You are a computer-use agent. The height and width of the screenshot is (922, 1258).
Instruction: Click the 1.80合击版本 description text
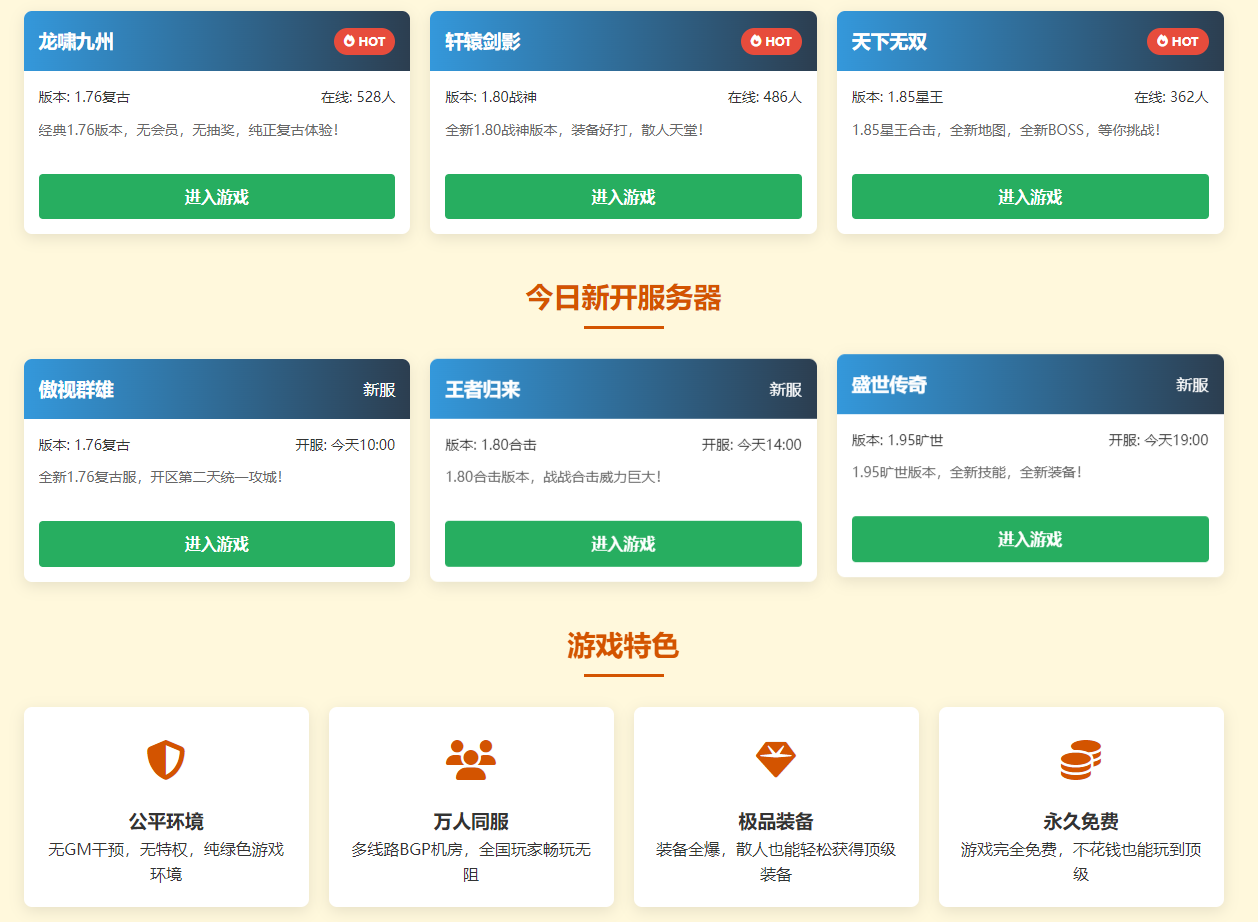point(553,477)
